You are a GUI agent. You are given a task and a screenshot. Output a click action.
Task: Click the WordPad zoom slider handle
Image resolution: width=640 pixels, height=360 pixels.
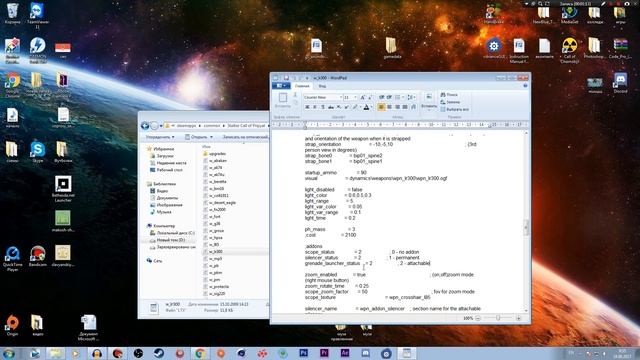(498, 318)
